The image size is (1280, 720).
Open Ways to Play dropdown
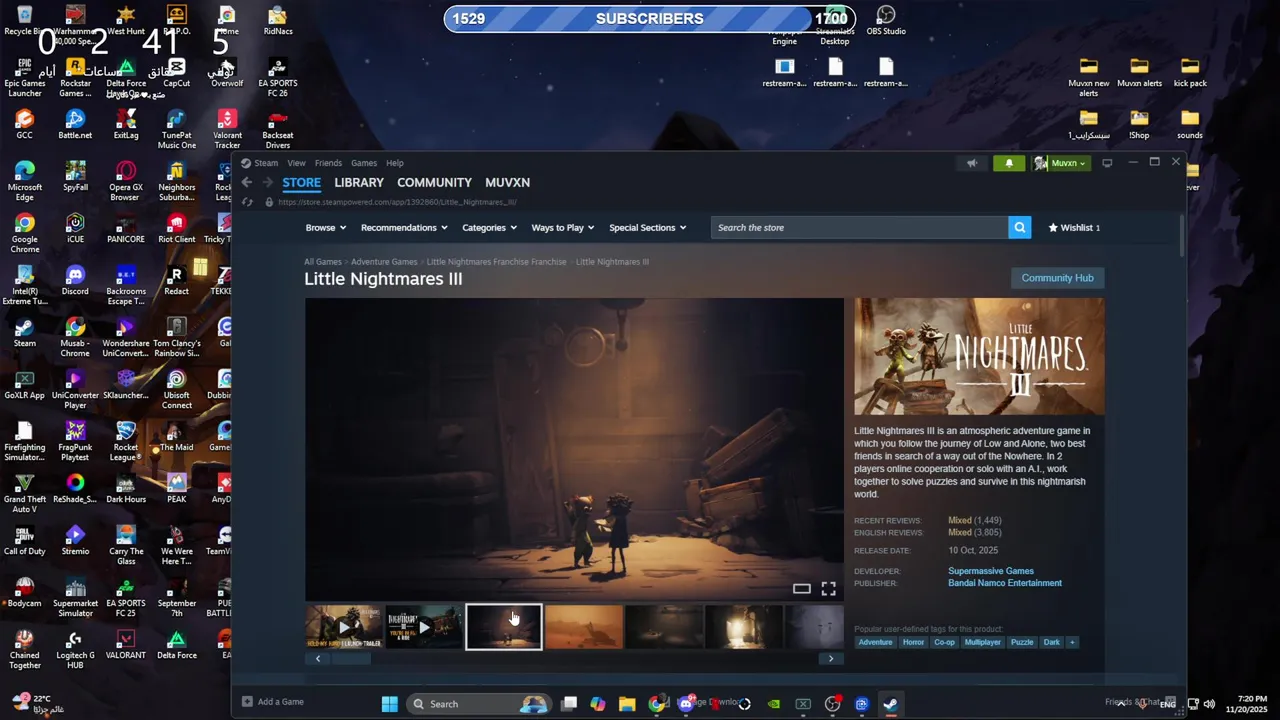[x=562, y=228]
